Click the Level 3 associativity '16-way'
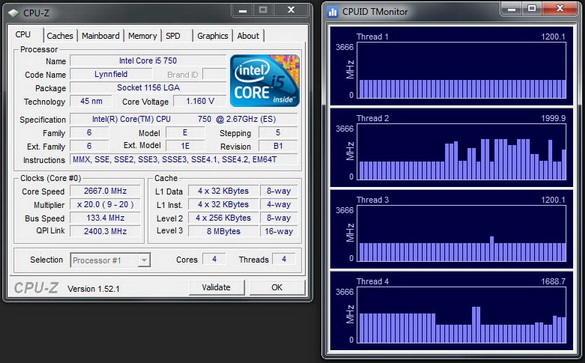 pos(279,231)
